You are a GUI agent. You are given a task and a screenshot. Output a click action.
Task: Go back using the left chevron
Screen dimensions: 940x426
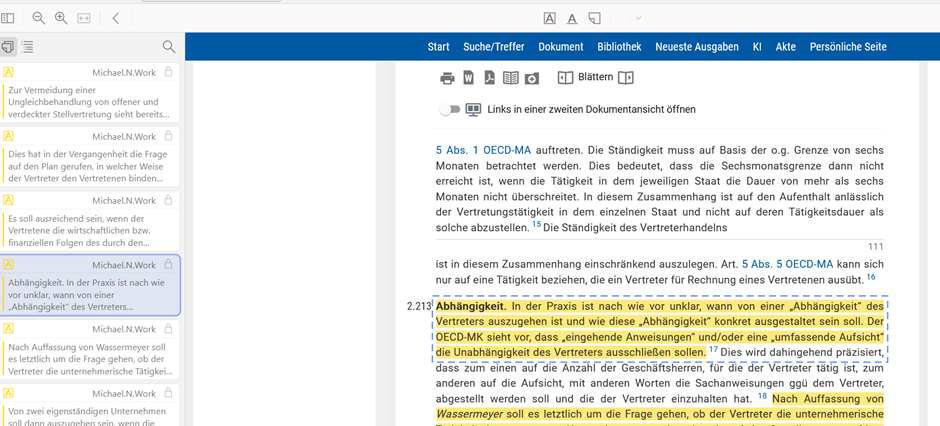click(116, 19)
